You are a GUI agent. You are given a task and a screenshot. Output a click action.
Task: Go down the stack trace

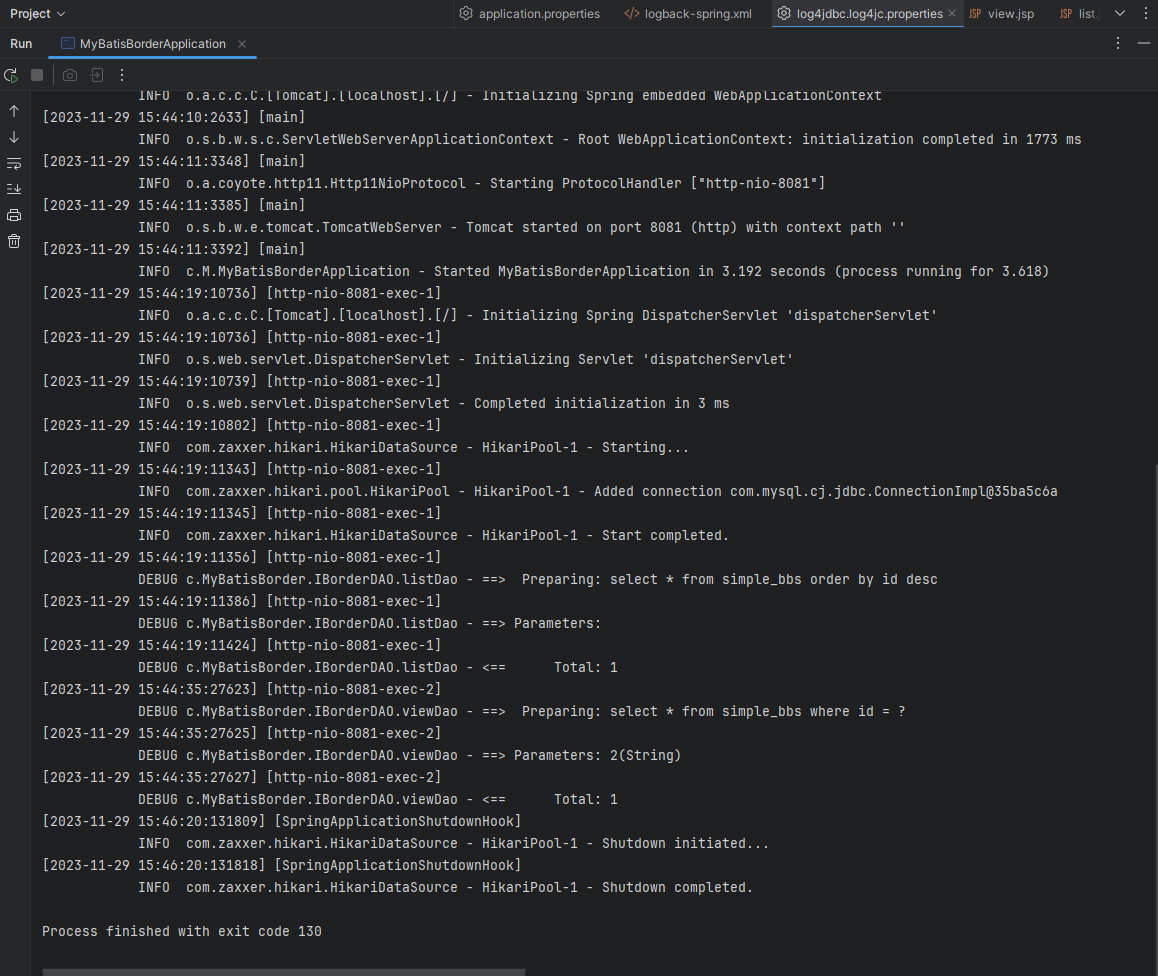point(14,137)
